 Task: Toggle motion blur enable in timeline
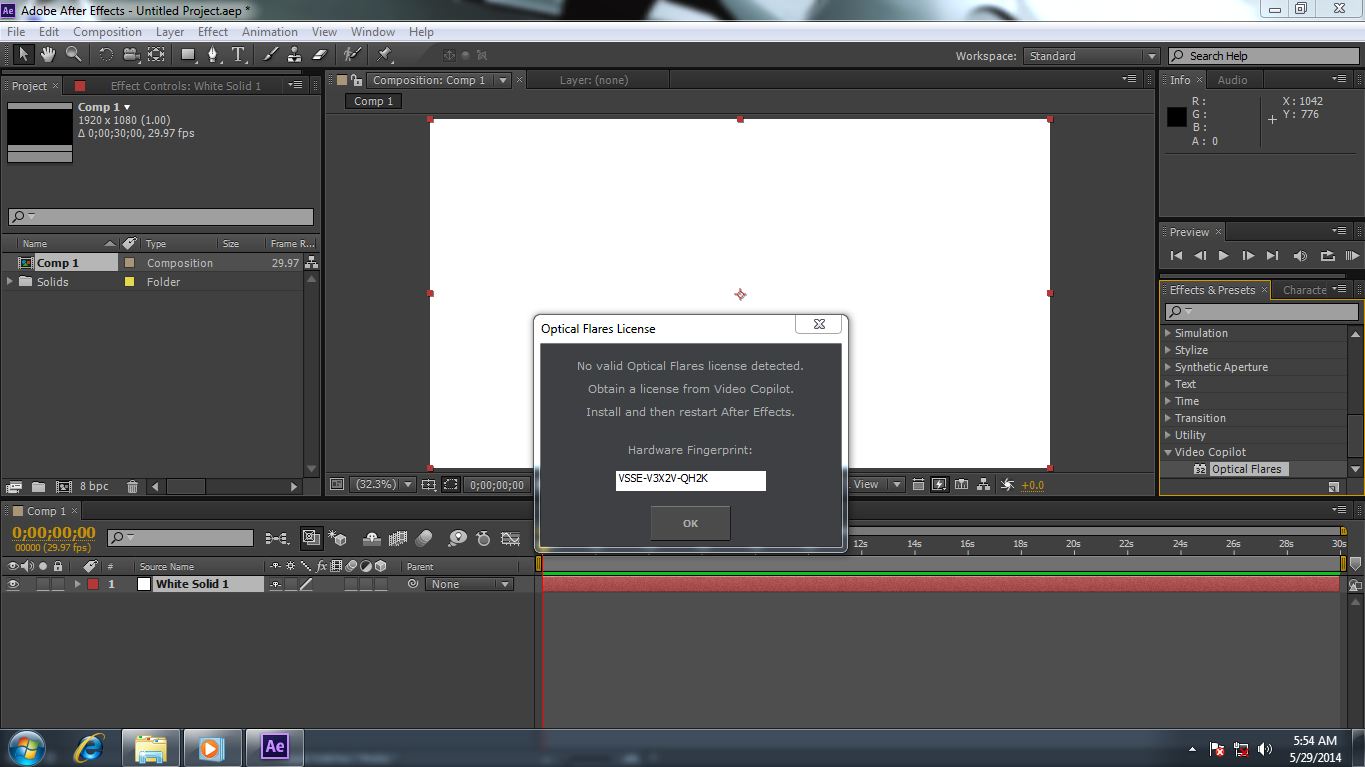coord(424,538)
